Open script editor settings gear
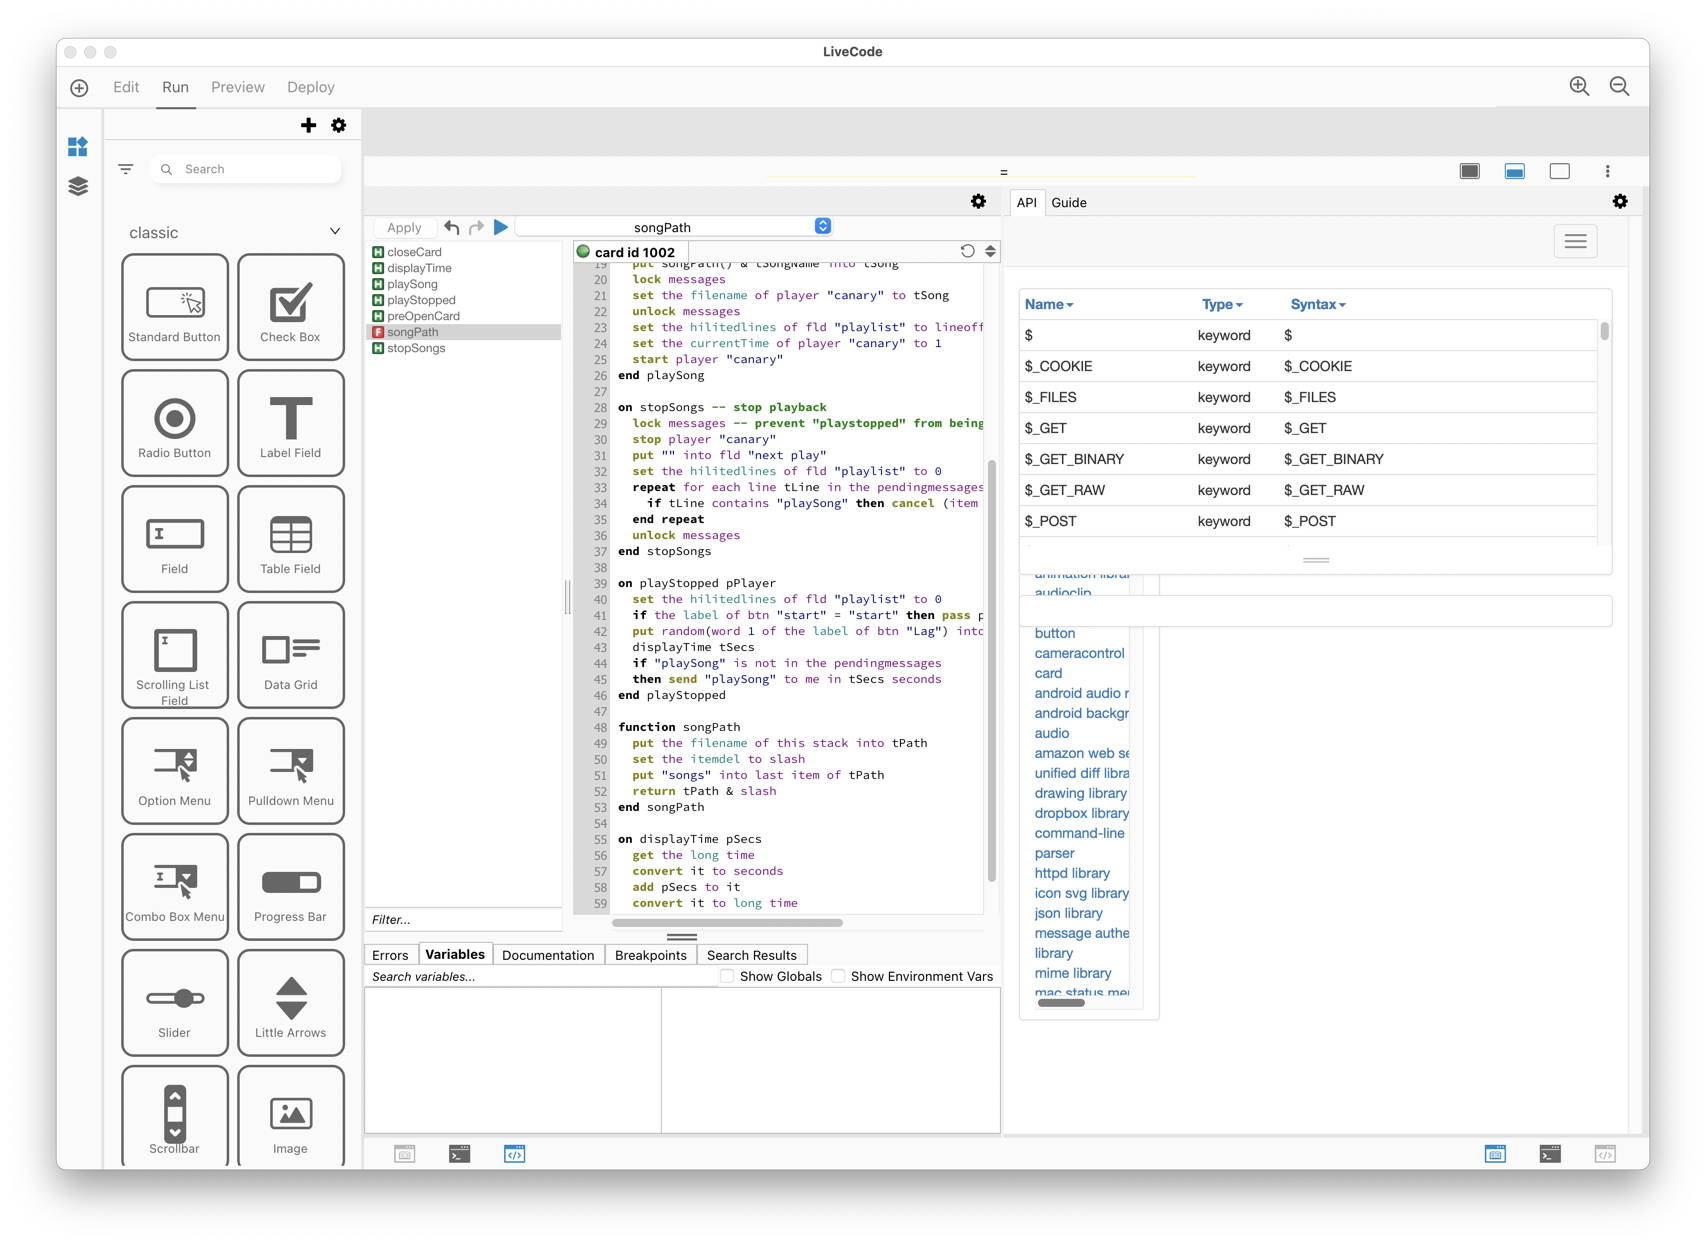Image resolution: width=1706 pixels, height=1244 pixels. tap(978, 202)
